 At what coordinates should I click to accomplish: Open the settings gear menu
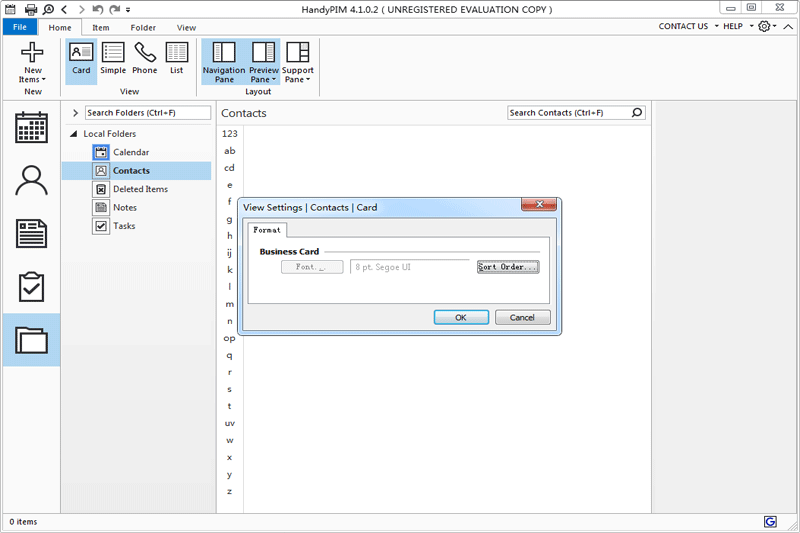click(x=767, y=26)
